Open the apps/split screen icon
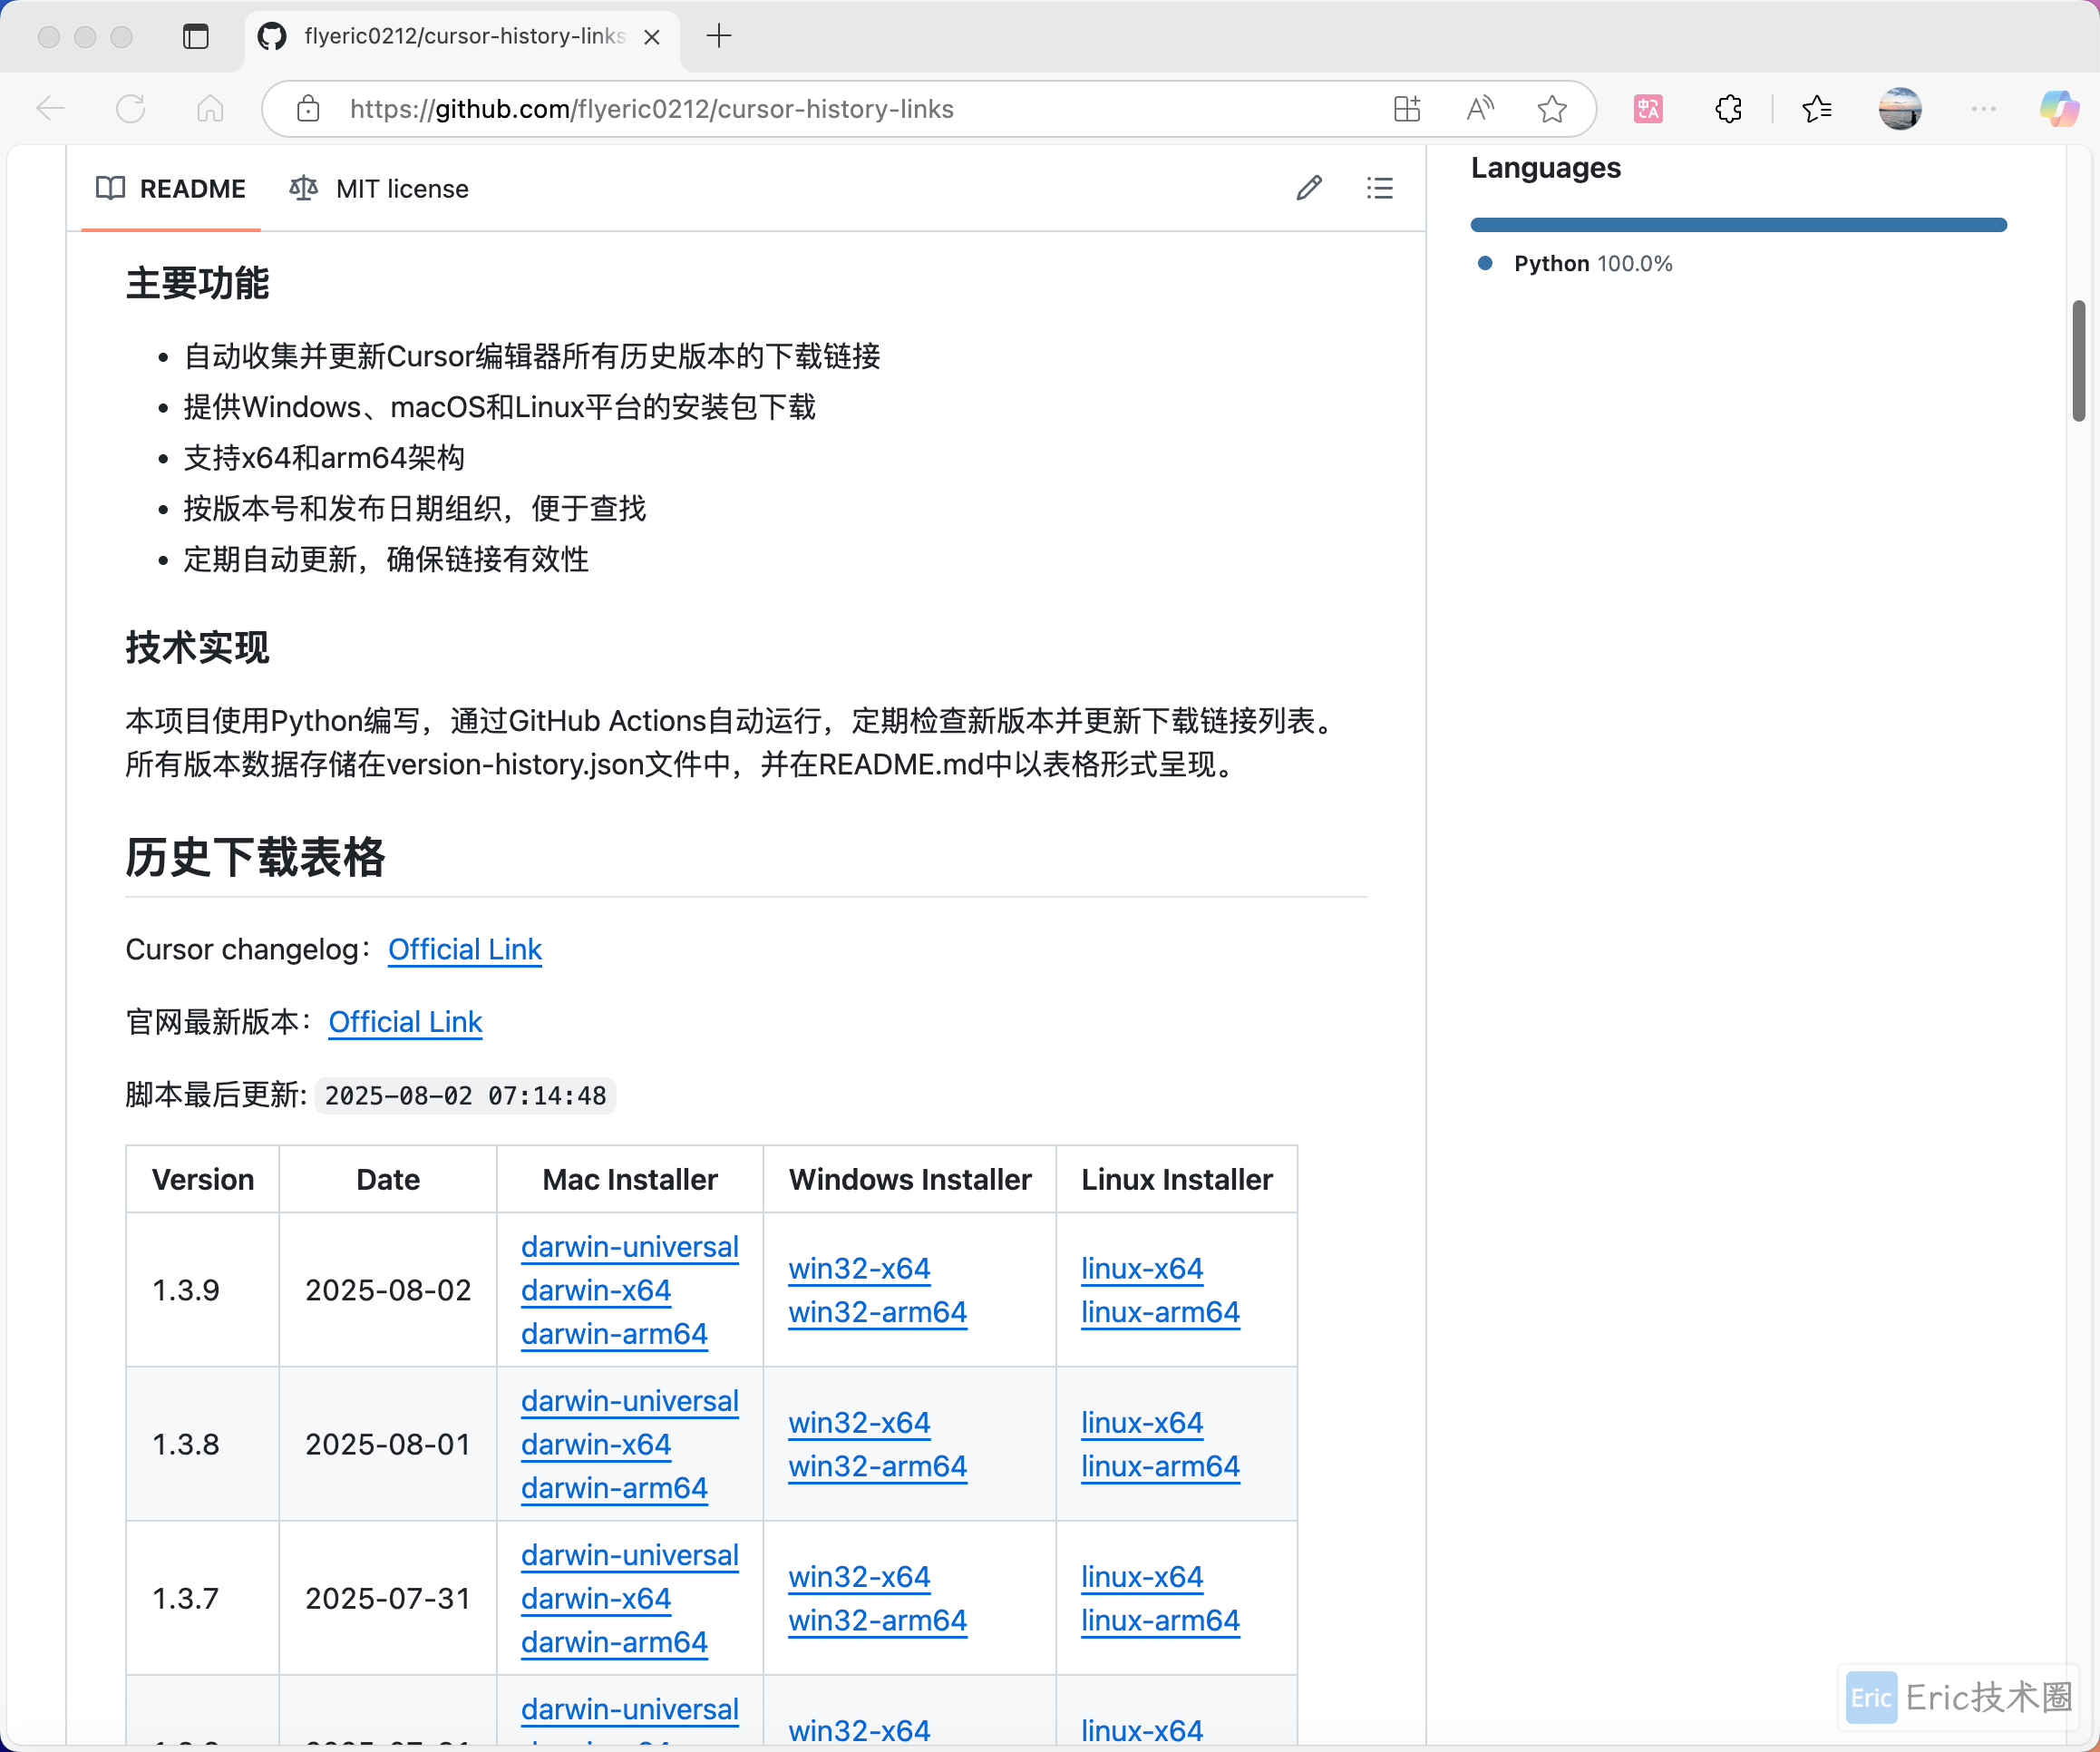2100x1752 pixels. click(x=1407, y=109)
